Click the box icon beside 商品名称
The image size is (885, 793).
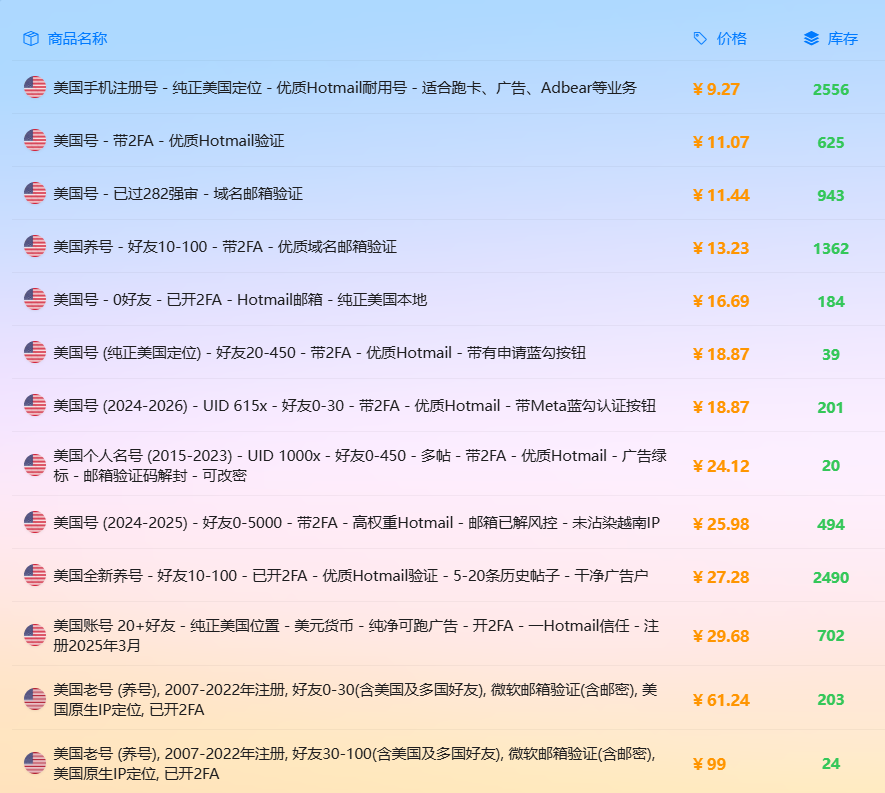pos(30,38)
